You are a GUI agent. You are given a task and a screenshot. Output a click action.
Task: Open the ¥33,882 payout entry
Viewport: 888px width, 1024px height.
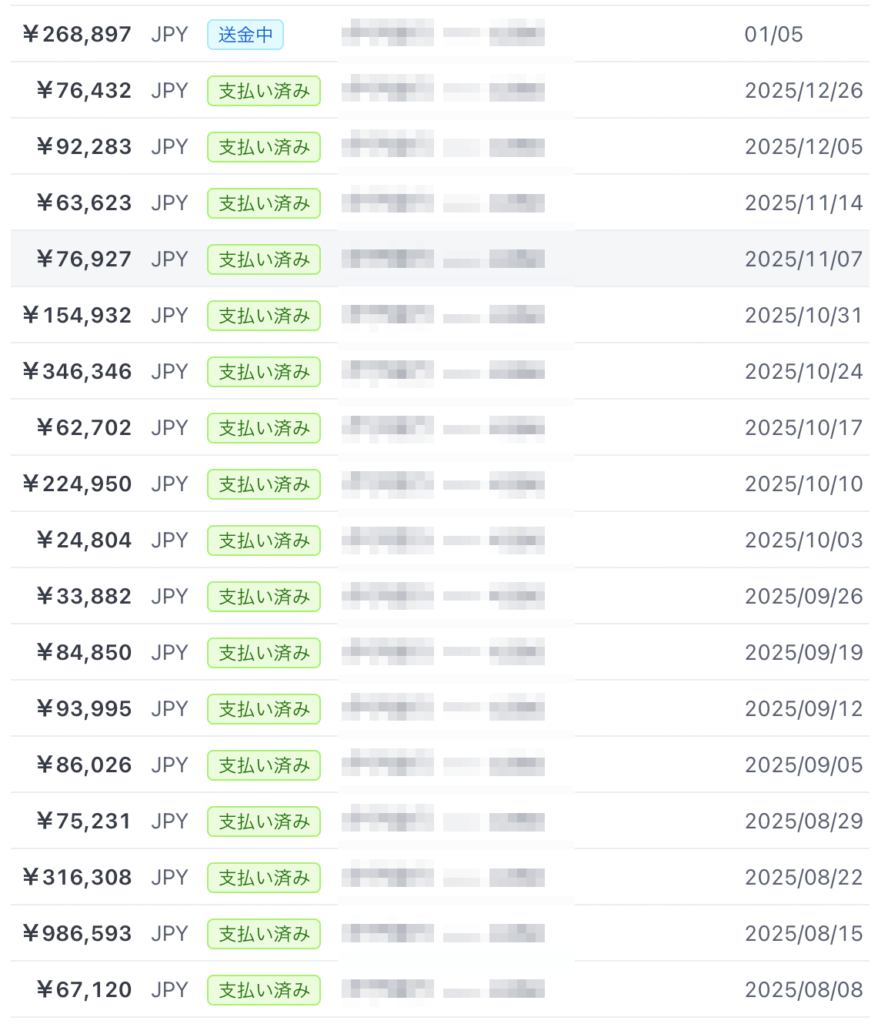click(84, 596)
